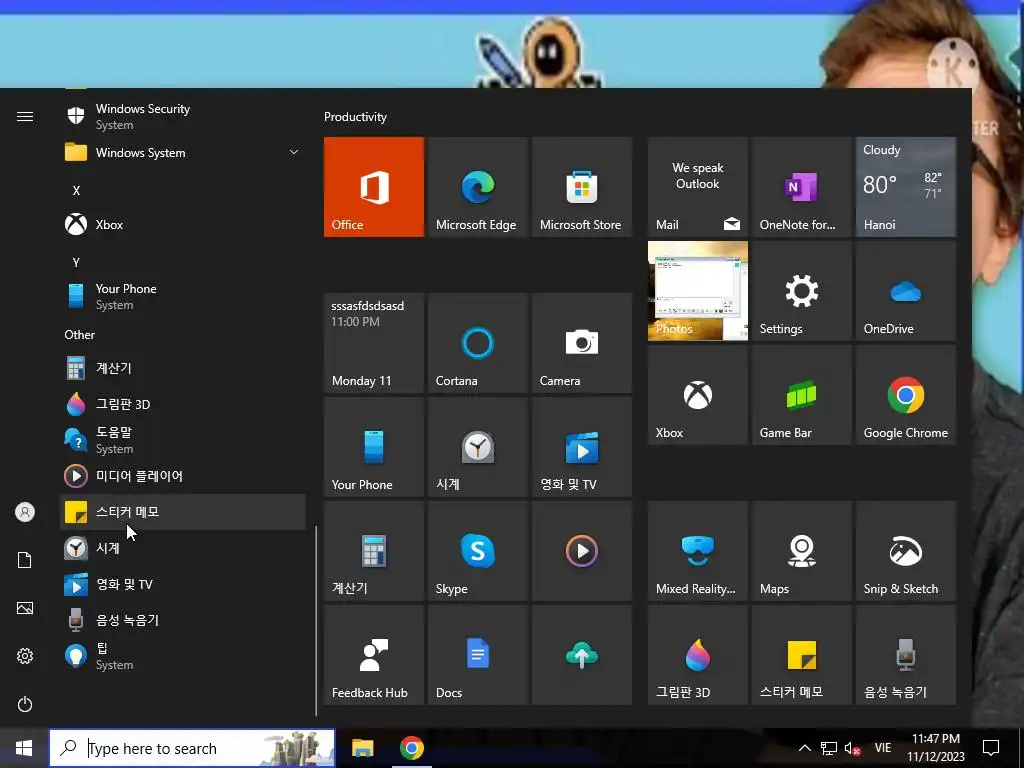
Task: Open the 시계 clock tile
Action: click(x=477, y=447)
